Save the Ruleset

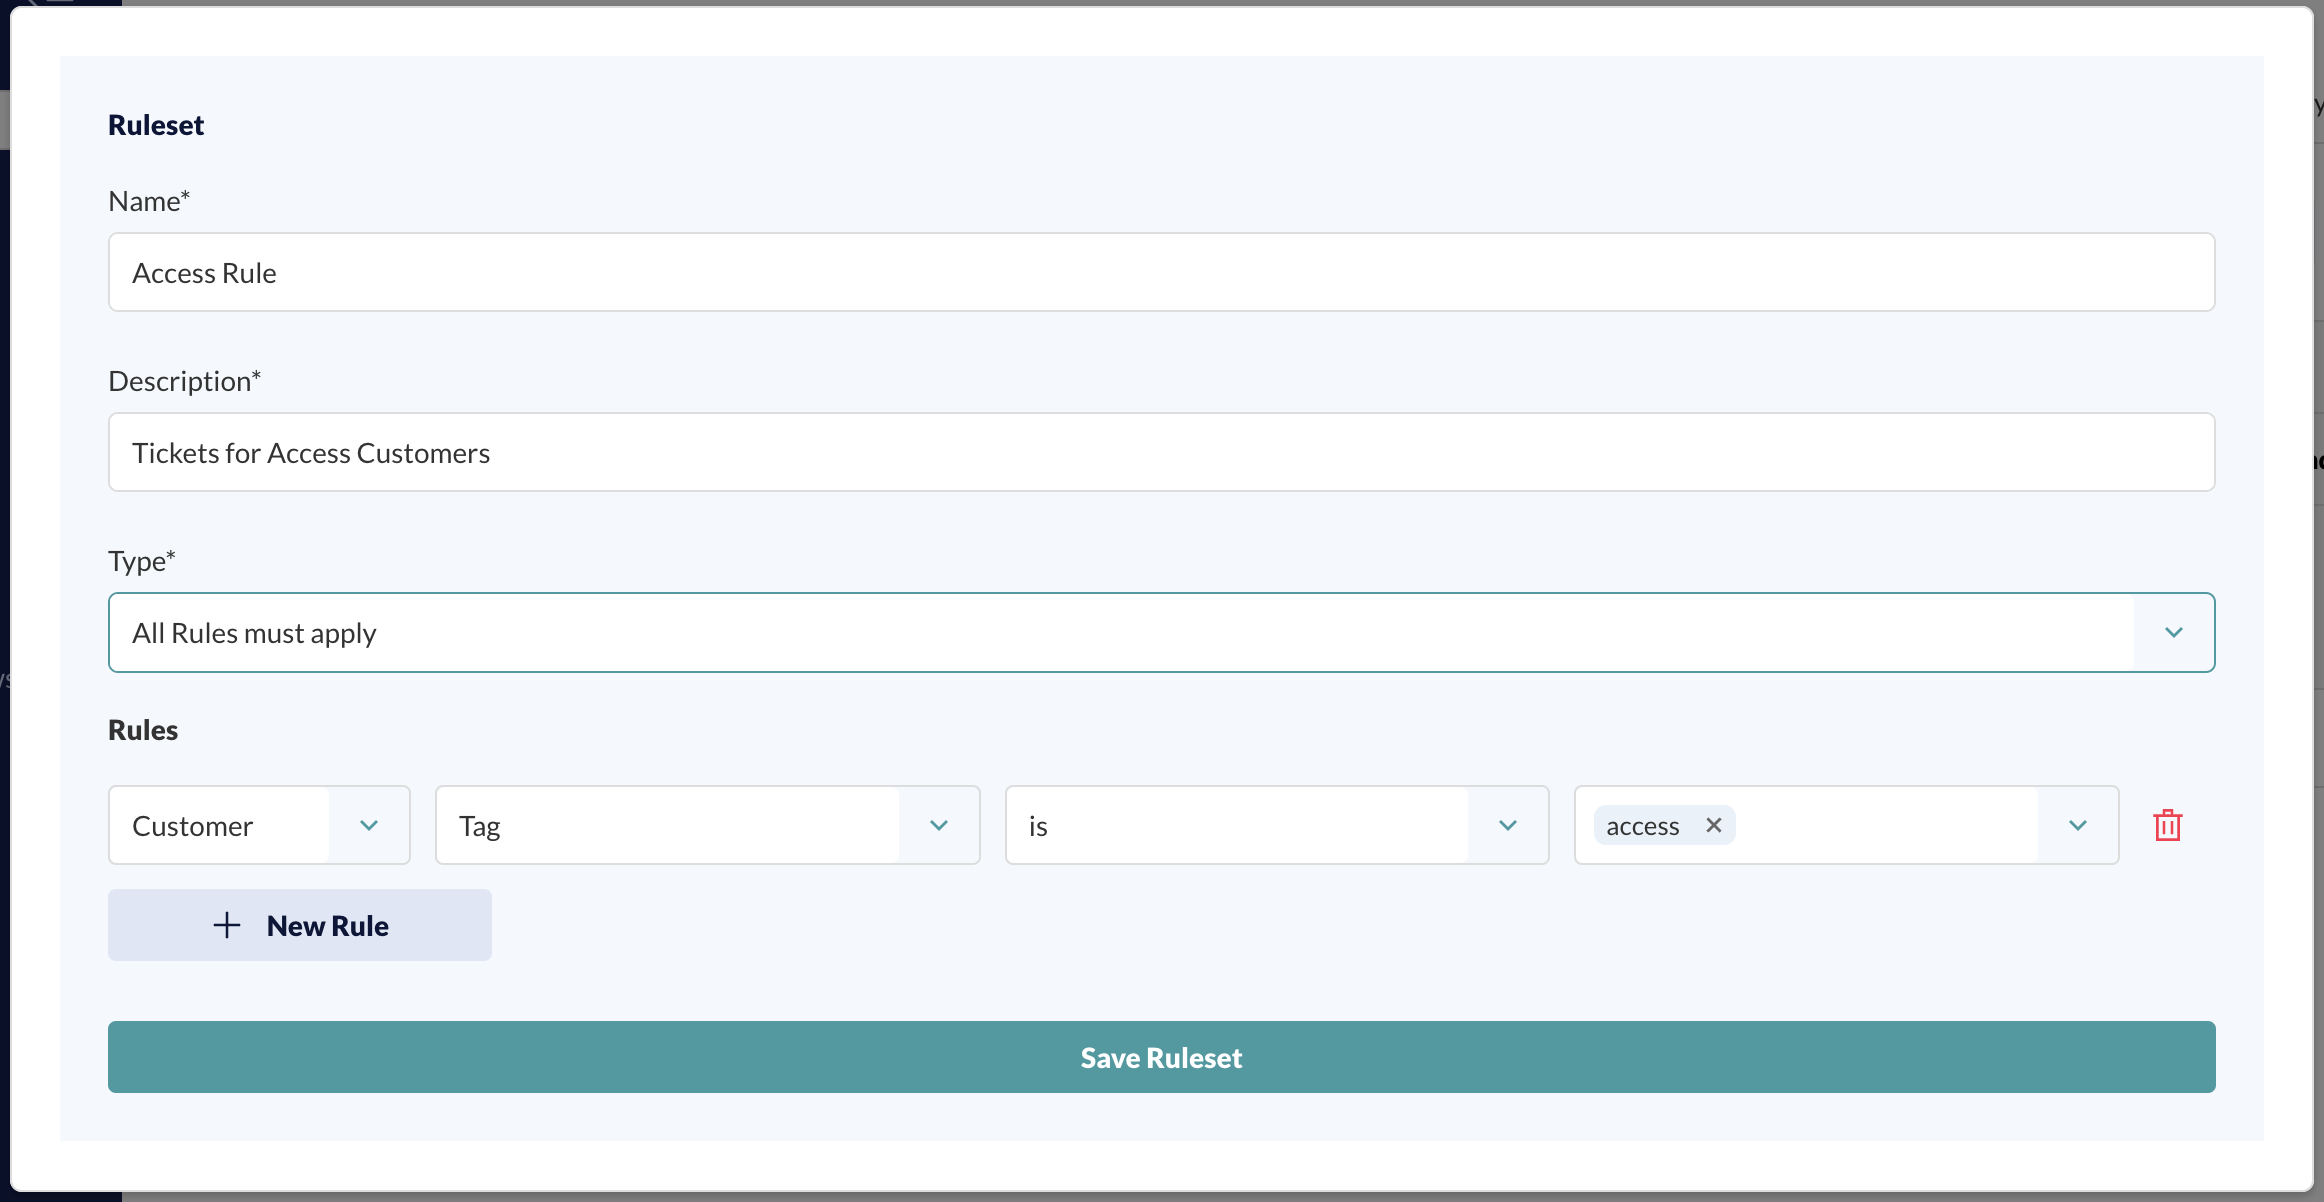(x=1162, y=1057)
